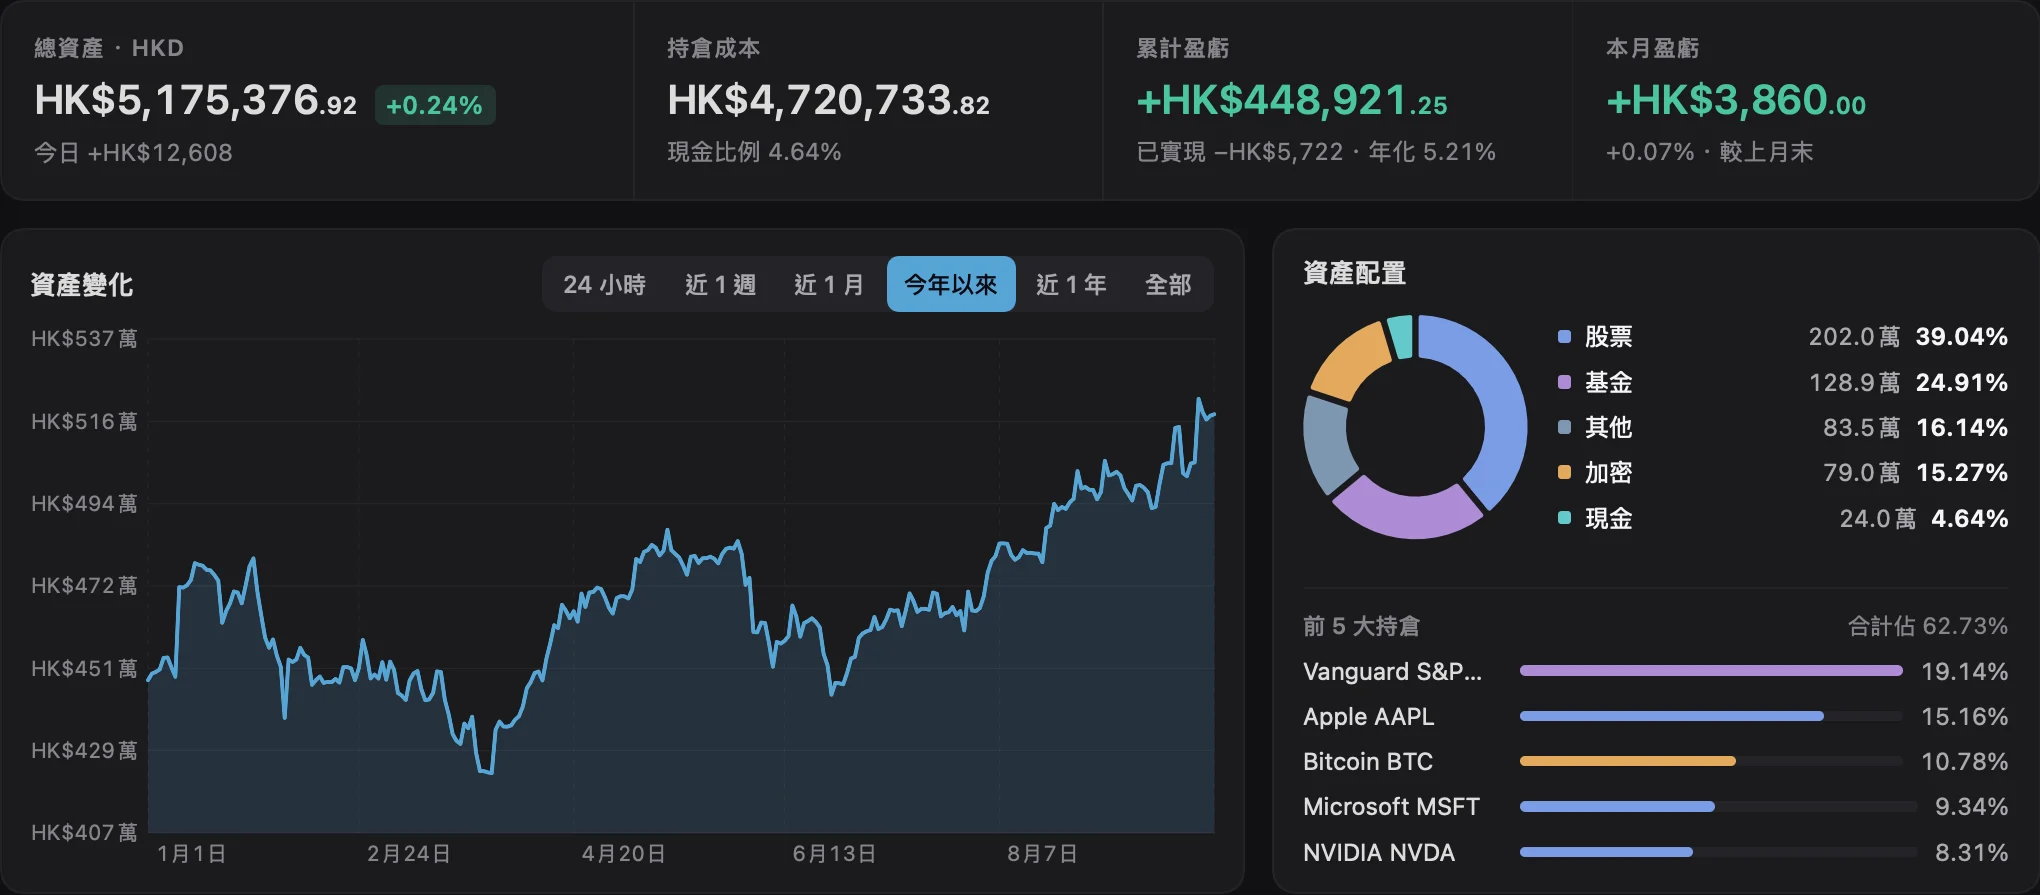Click the teal 現金 legend swatch
The height and width of the screenshot is (895, 2040).
pyautogui.click(x=1564, y=518)
